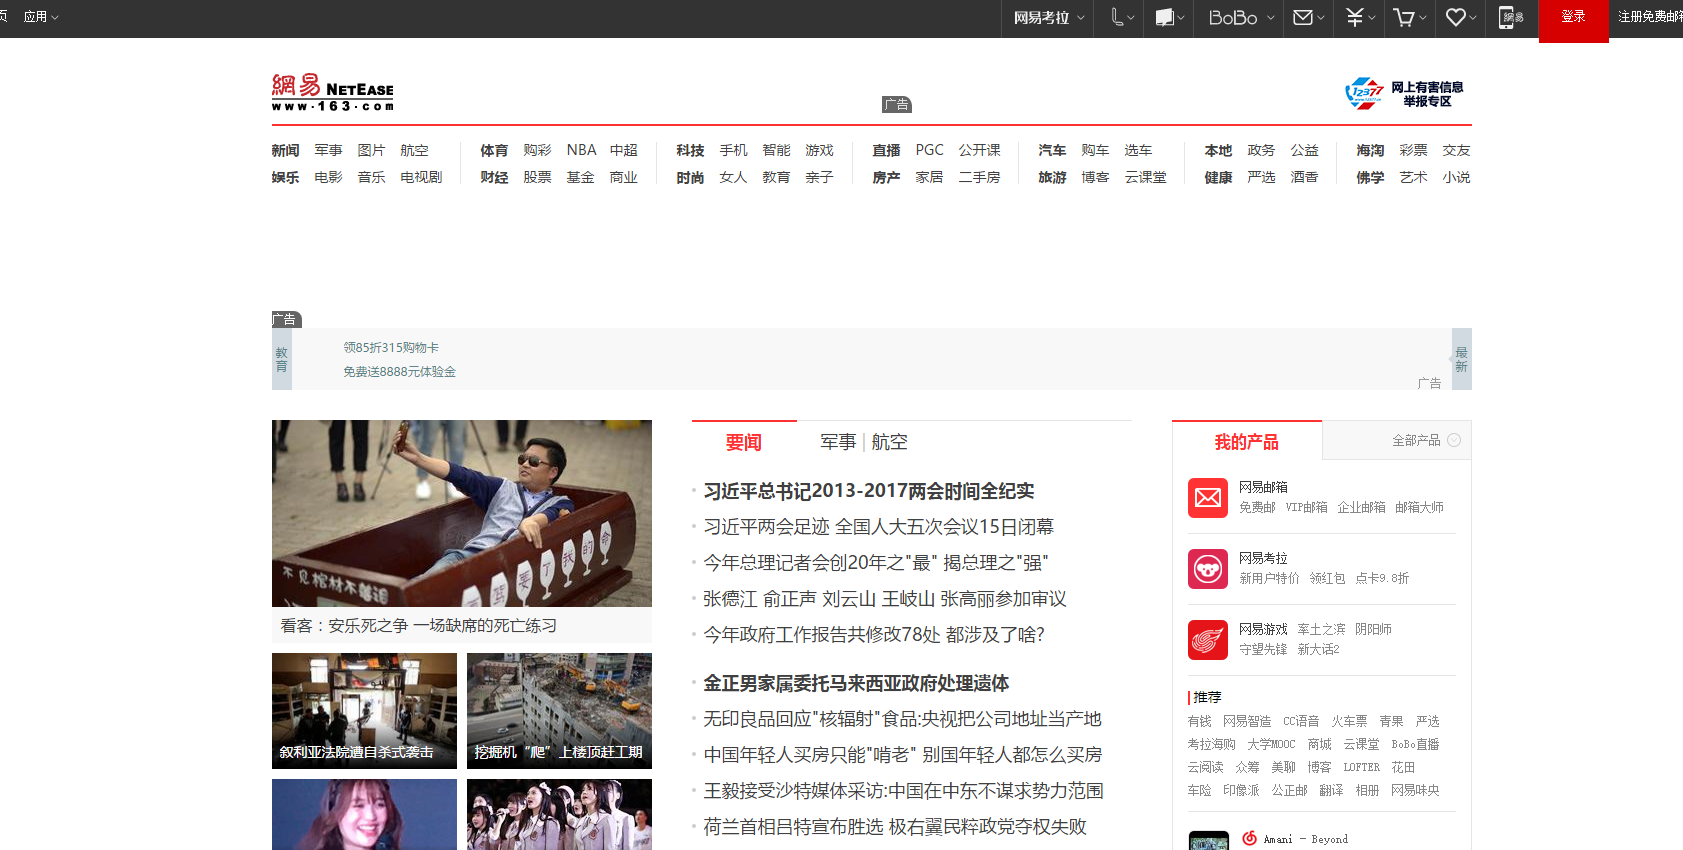Click the NBA link in navigation

click(x=581, y=150)
